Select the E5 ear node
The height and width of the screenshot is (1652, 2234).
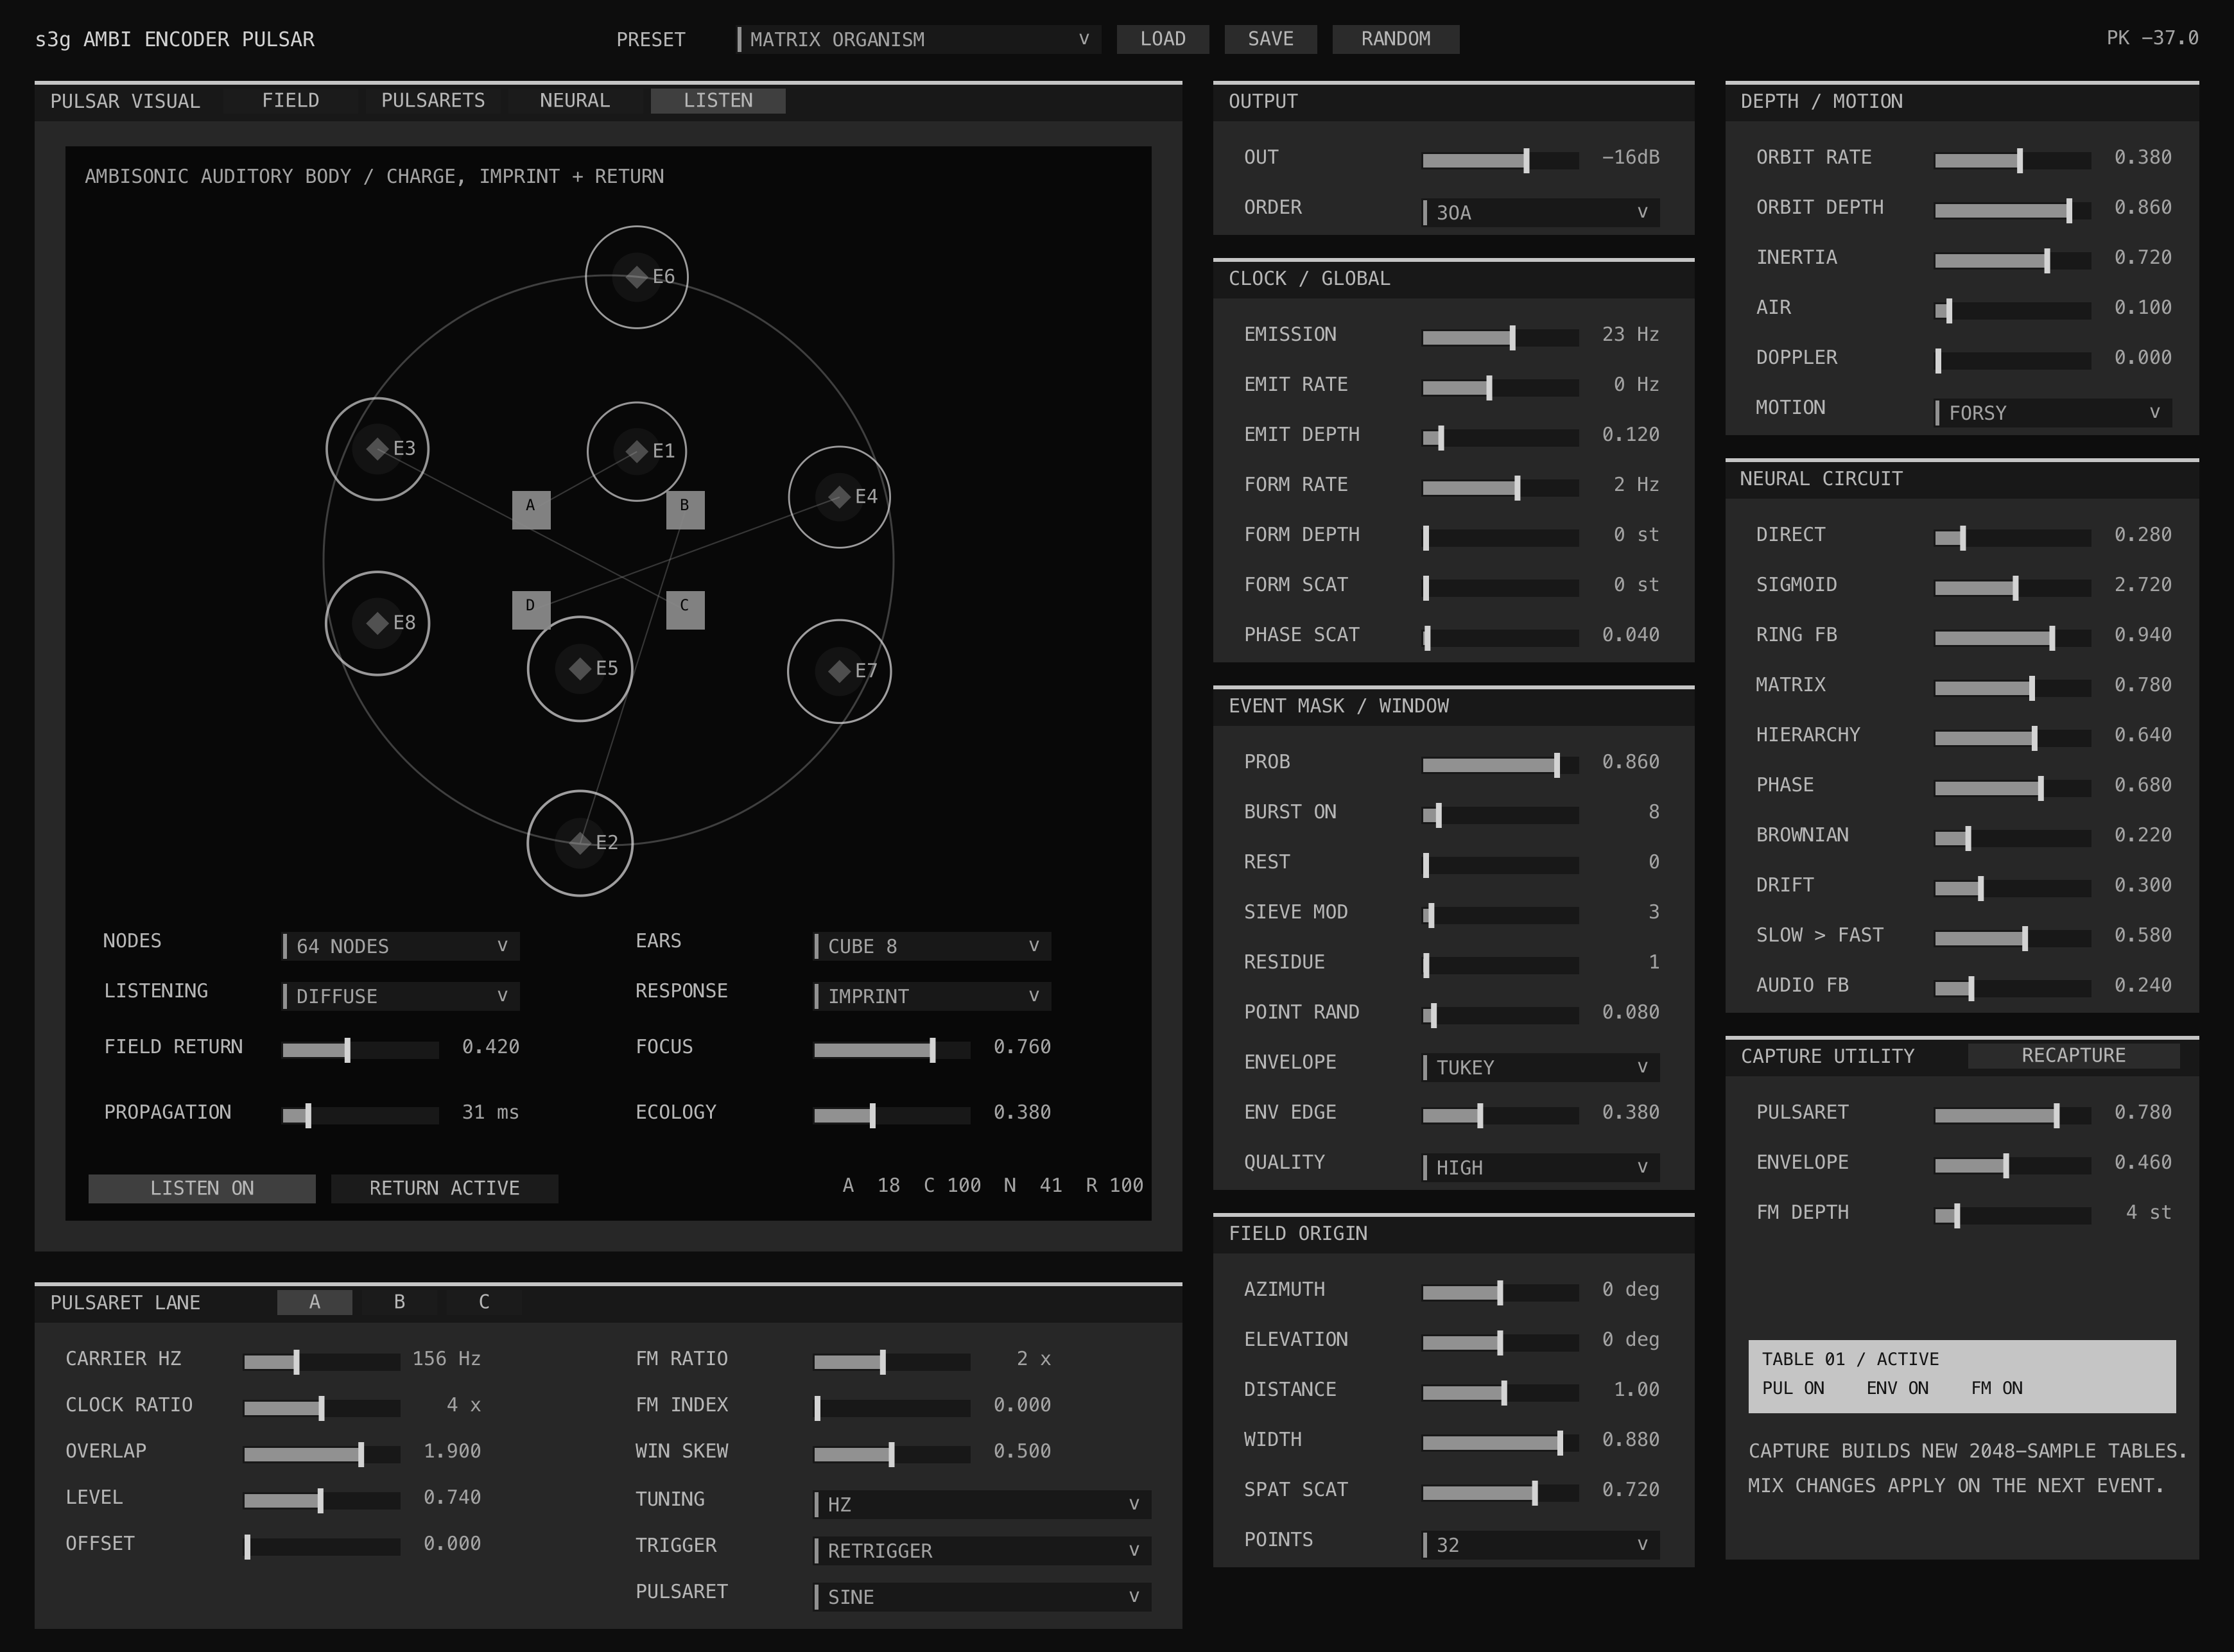(580, 668)
